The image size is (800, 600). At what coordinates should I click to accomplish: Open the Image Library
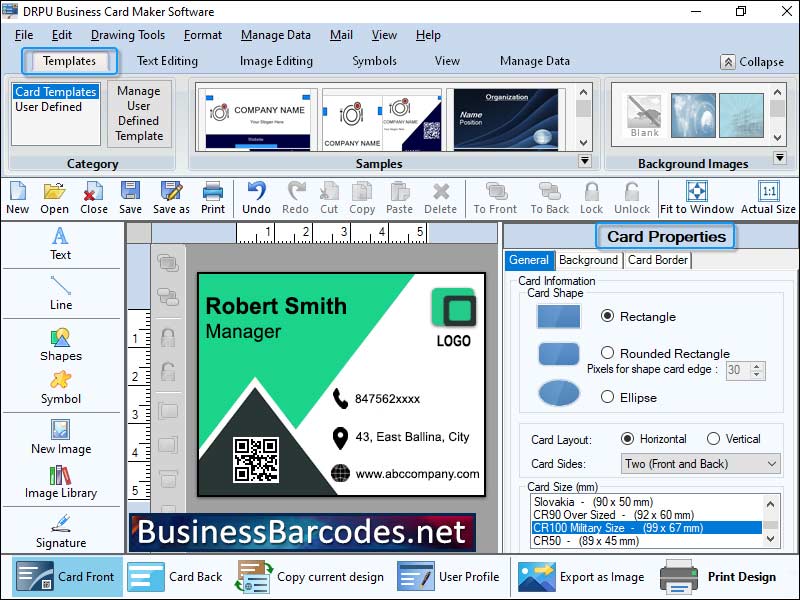(x=60, y=485)
